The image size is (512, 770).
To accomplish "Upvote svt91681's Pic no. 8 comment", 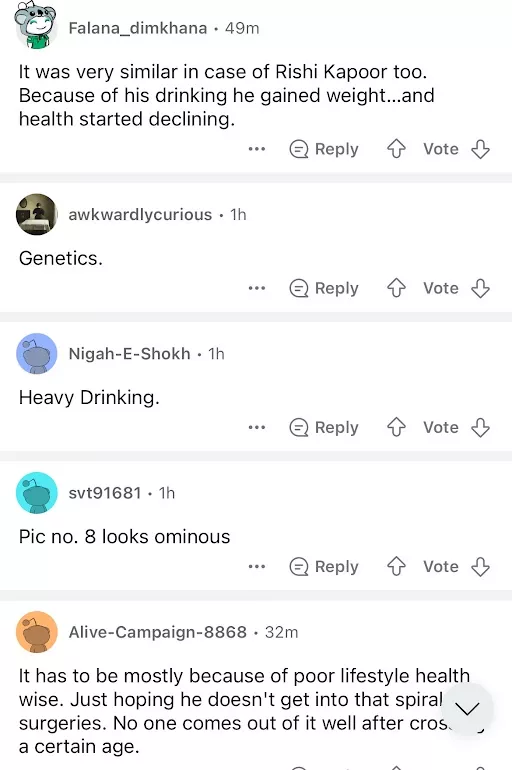I will [x=396, y=566].
